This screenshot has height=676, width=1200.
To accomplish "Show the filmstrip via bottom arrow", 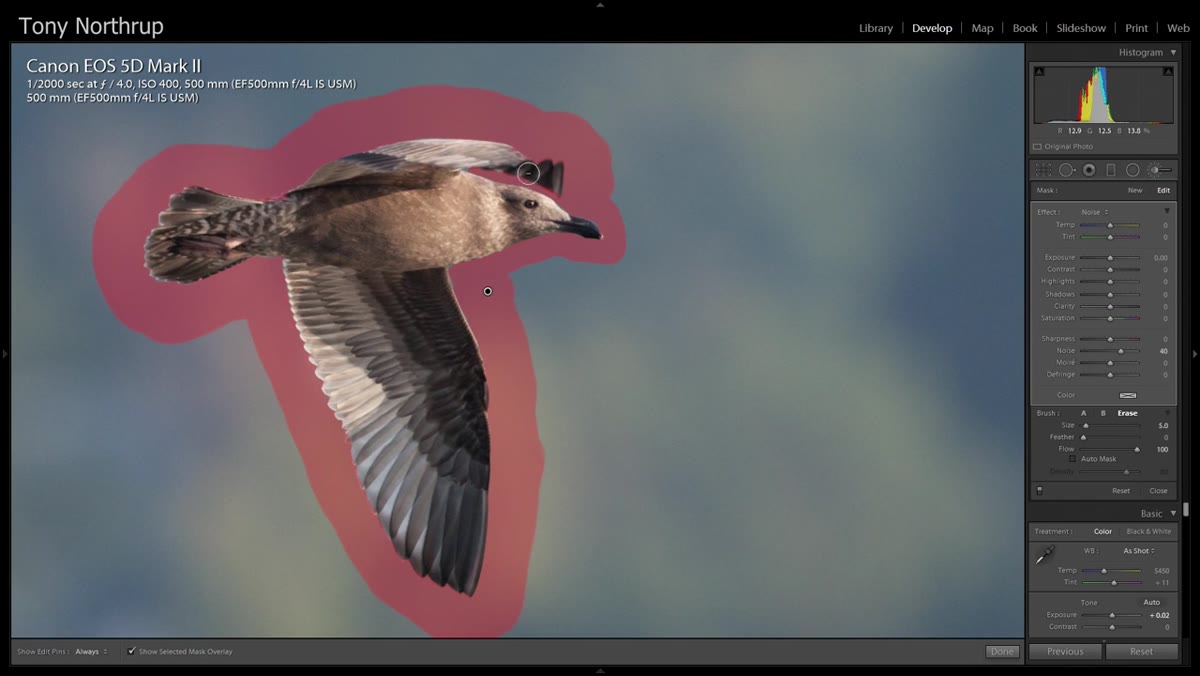I will [x=600, y=671].
